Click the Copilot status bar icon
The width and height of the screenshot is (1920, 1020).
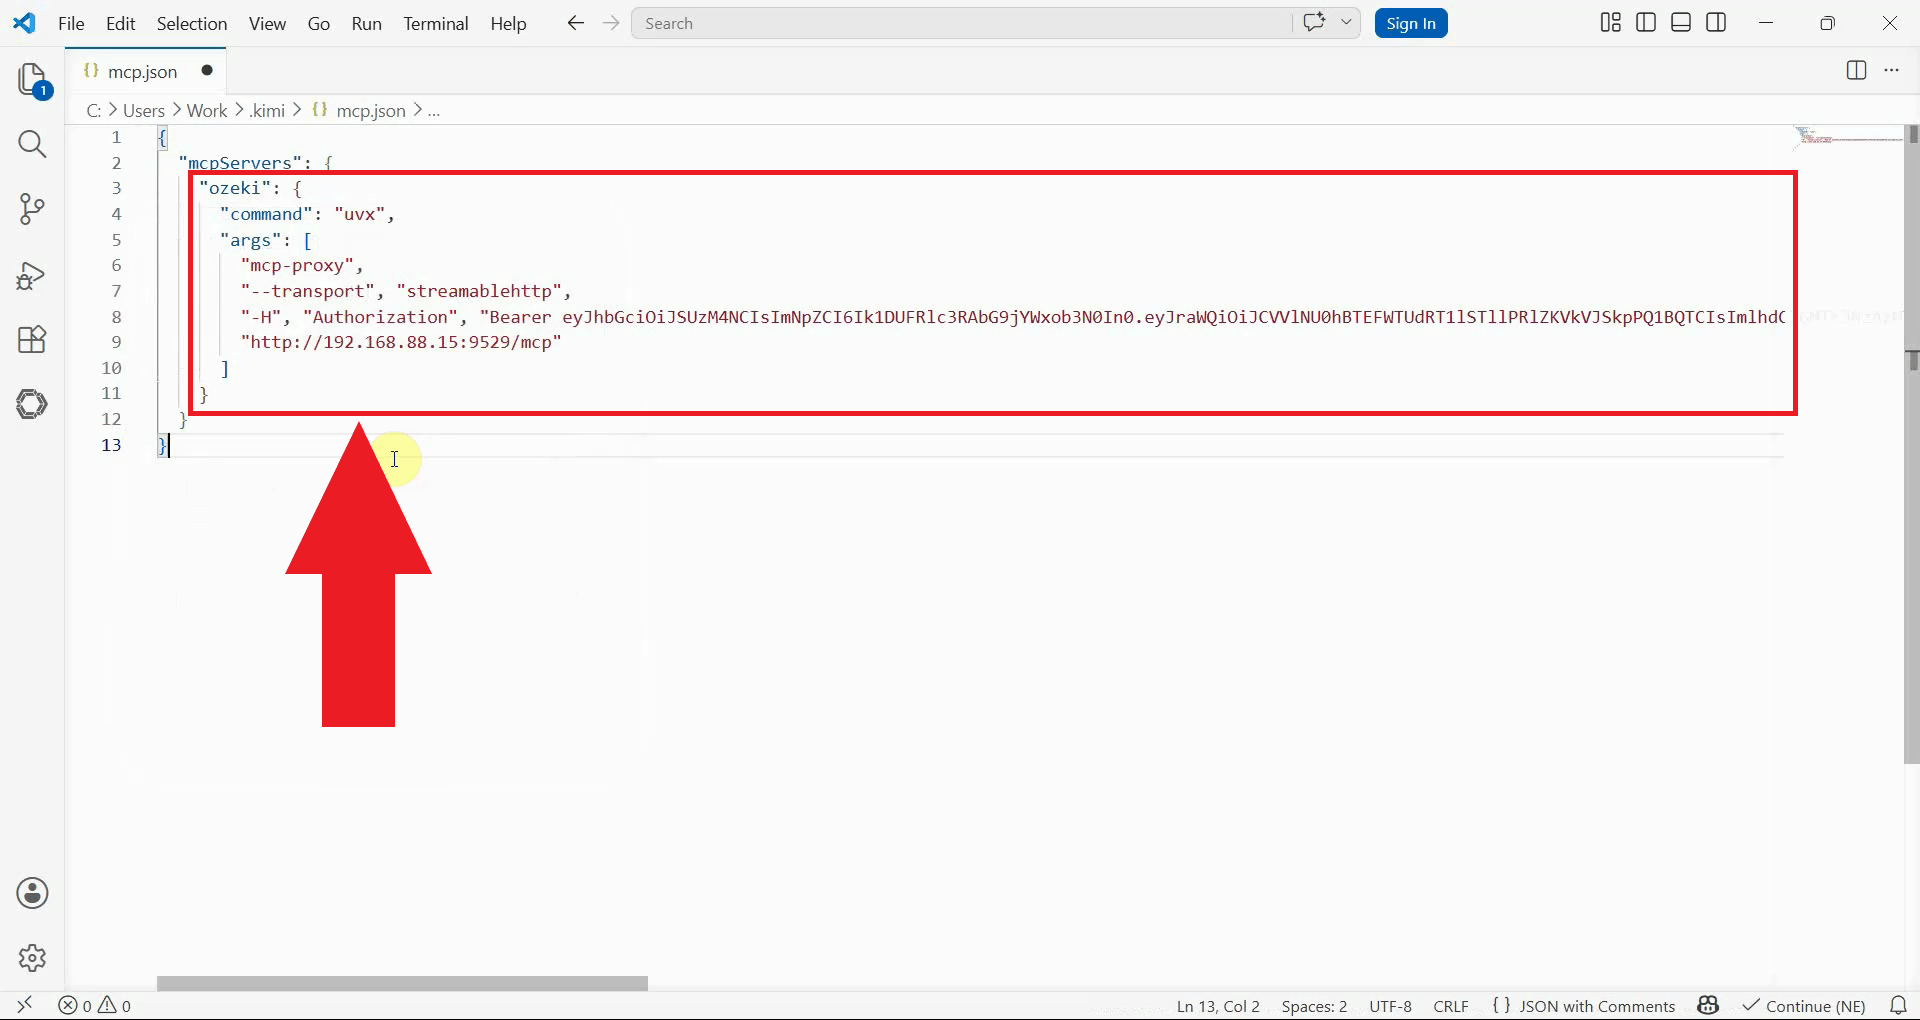click(x=1708, y=1005)
